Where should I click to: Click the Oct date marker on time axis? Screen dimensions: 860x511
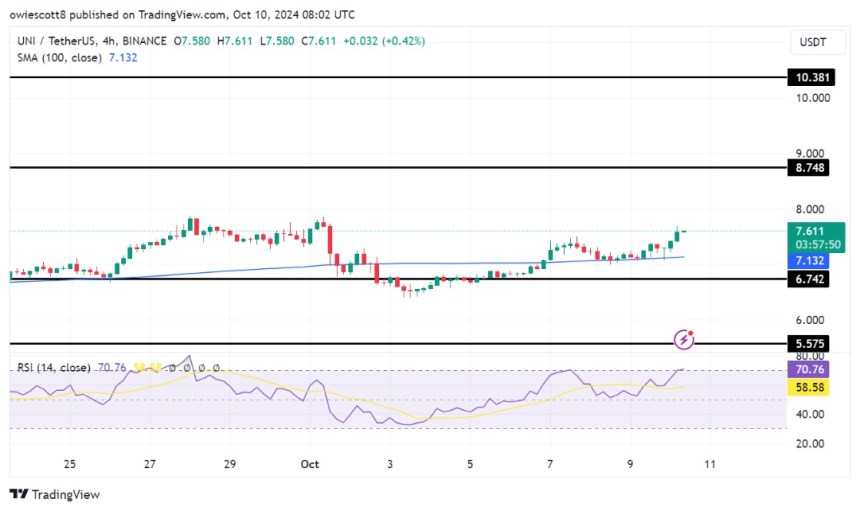tap(309, 464)
